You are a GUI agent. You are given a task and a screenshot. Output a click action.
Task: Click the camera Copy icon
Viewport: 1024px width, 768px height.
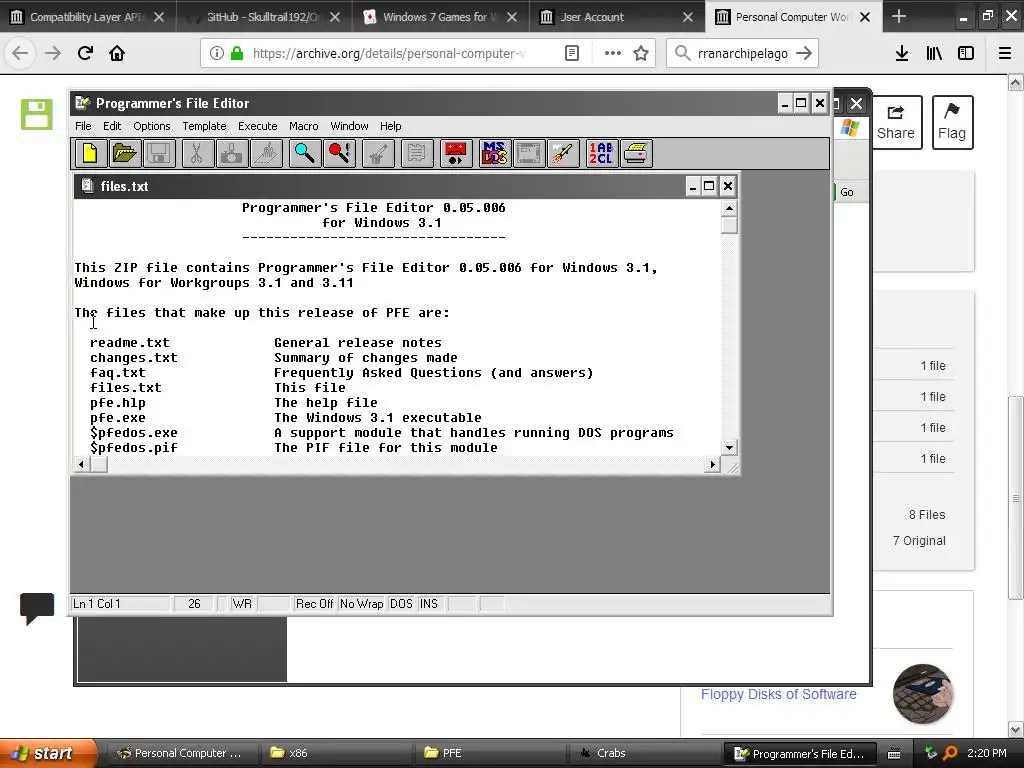click(231, 153)
